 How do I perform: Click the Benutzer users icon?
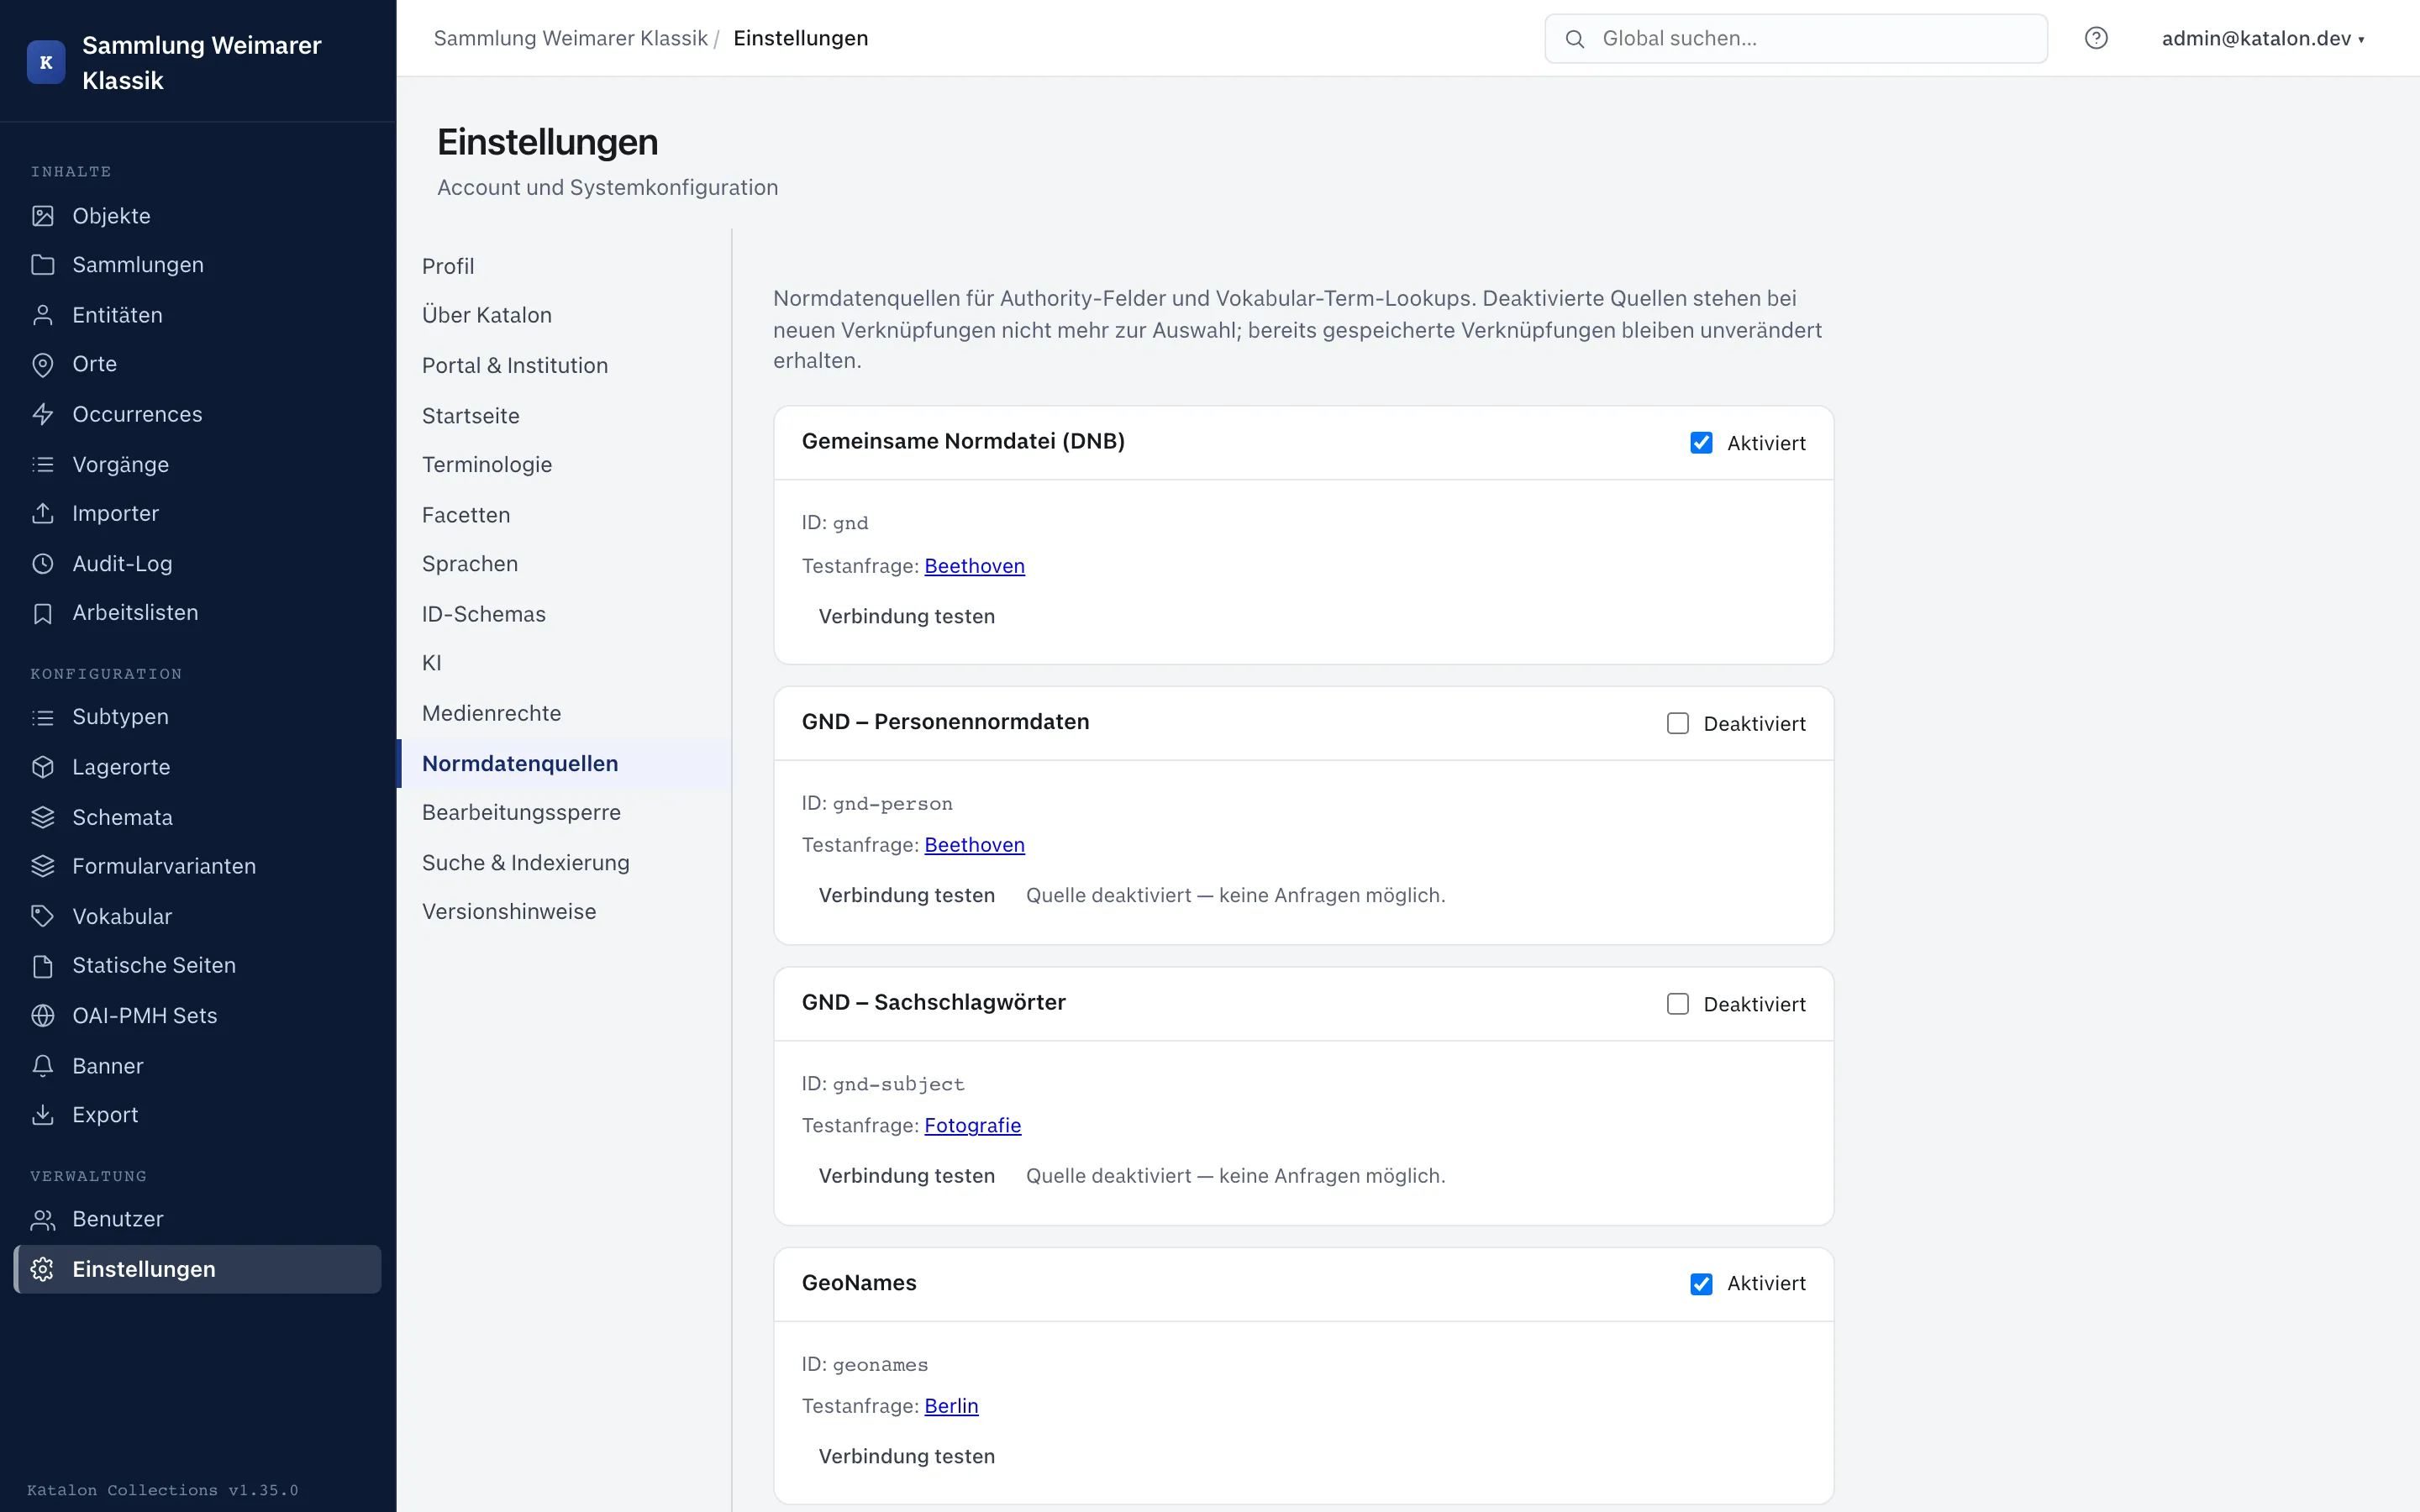pos(43,1219)
